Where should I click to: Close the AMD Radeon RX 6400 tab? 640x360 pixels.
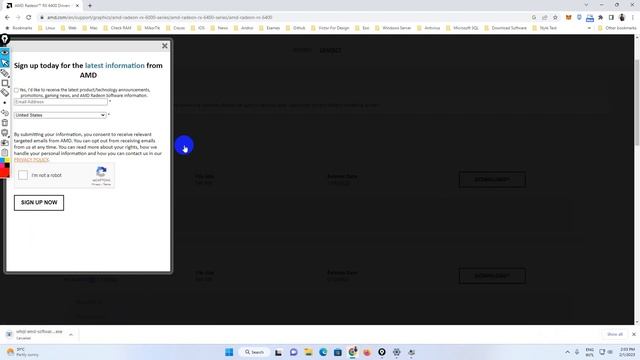77,6
